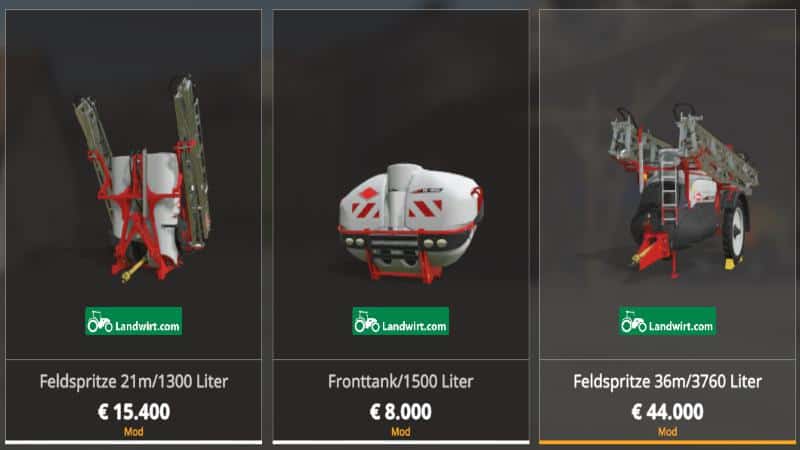
Task: Click Mod label under € 15.400
Action: coord(134,432)
